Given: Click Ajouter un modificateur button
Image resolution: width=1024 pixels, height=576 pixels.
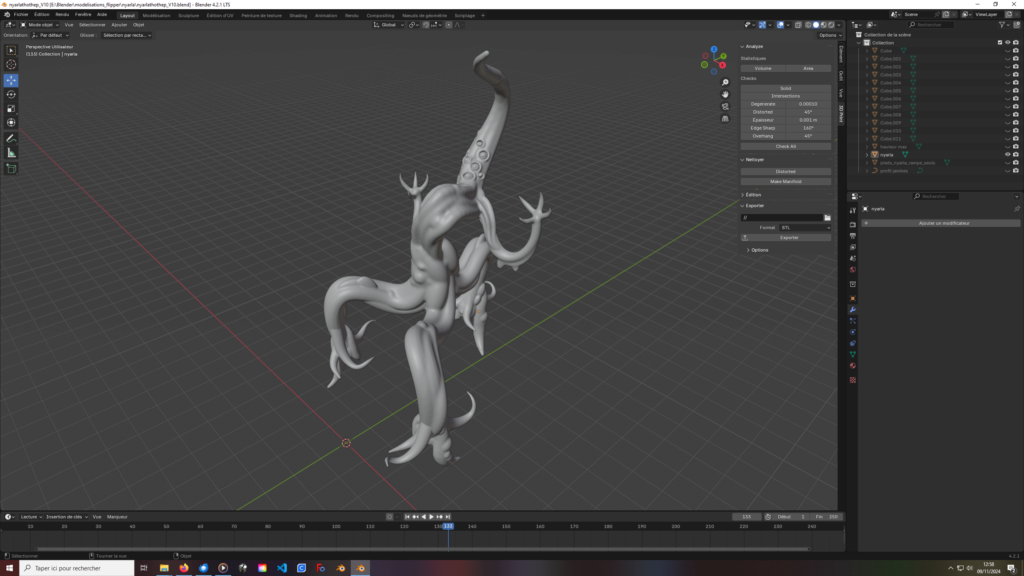Looking at the screenshot, I should 940,223.
